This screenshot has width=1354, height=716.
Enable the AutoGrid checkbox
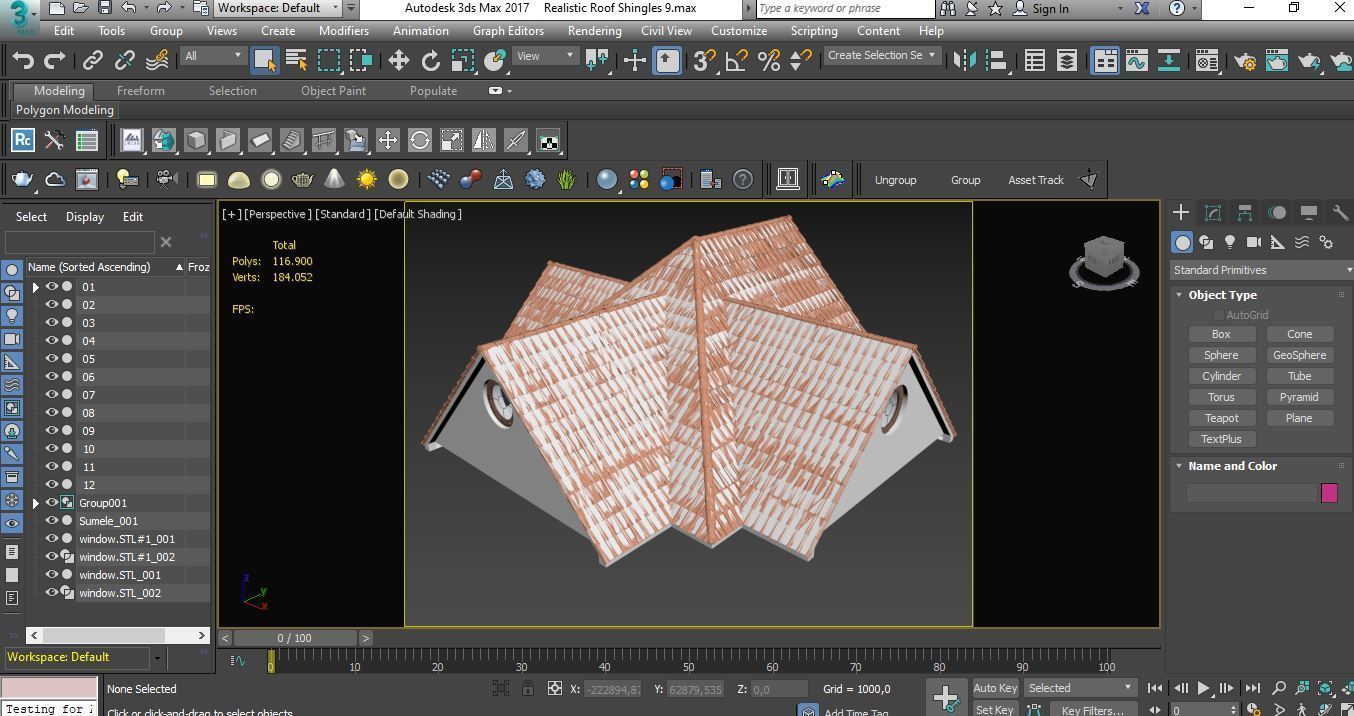coord(1219,315)
